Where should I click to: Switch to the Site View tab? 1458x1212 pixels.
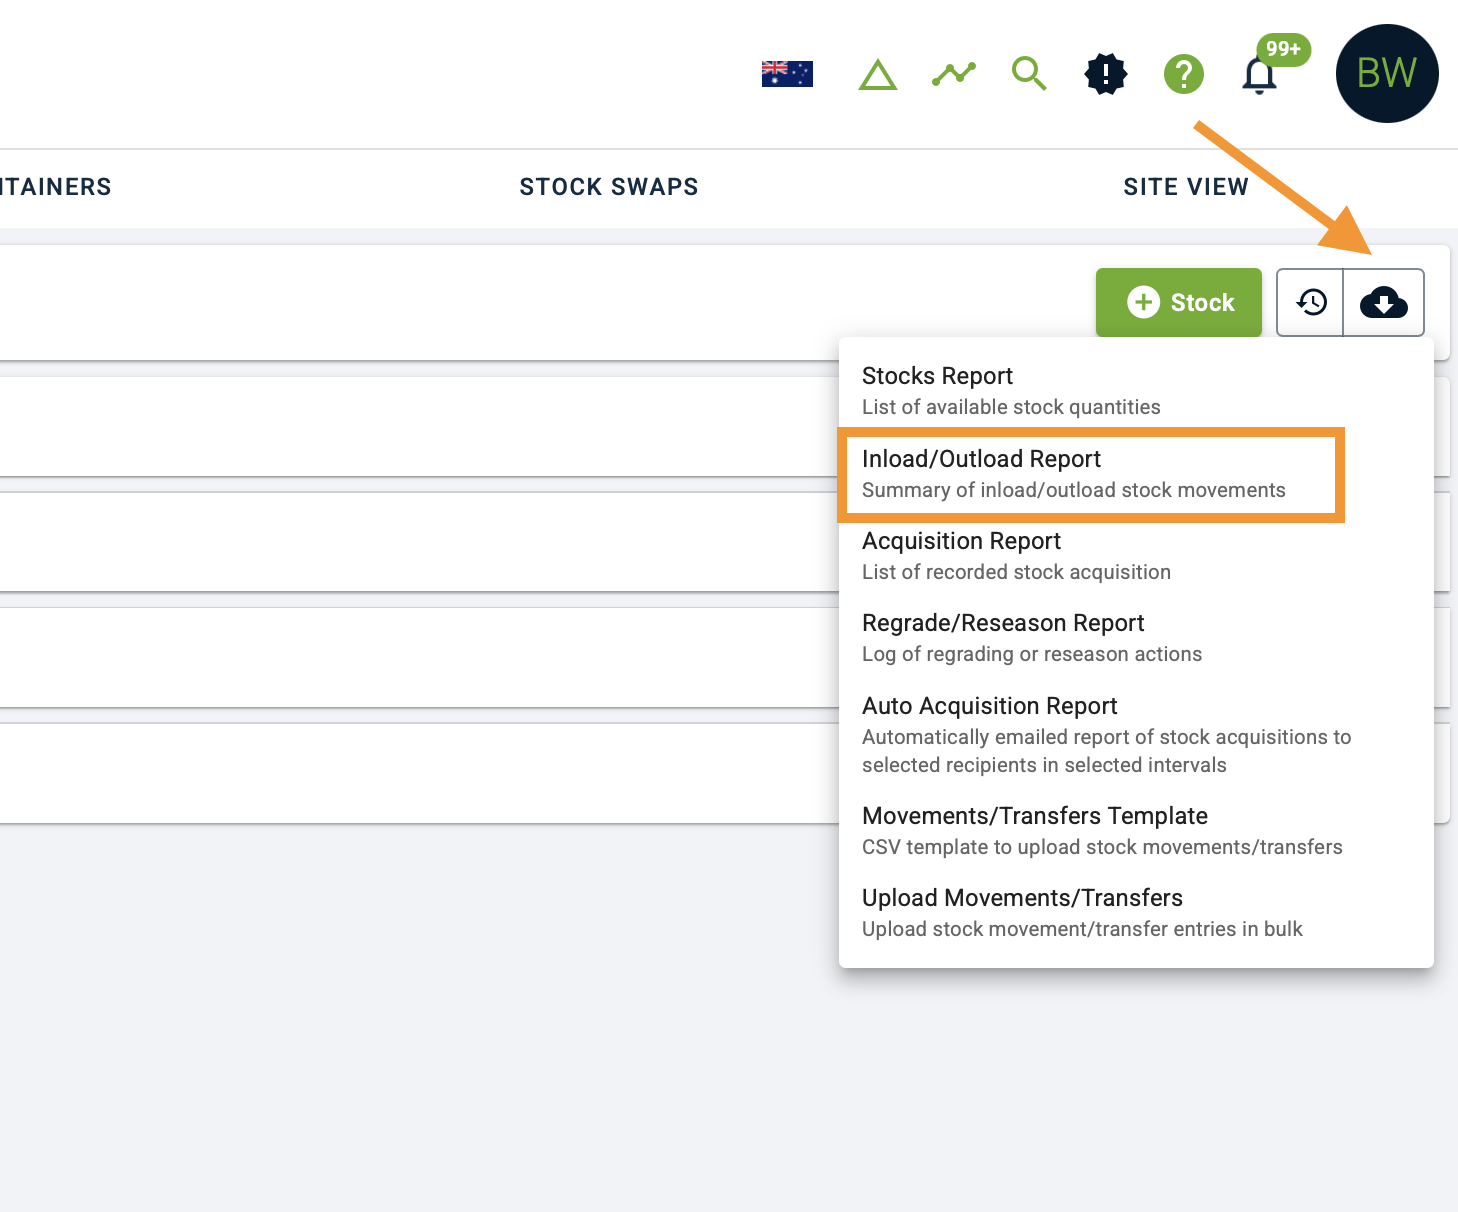(x=1185, y=187)
